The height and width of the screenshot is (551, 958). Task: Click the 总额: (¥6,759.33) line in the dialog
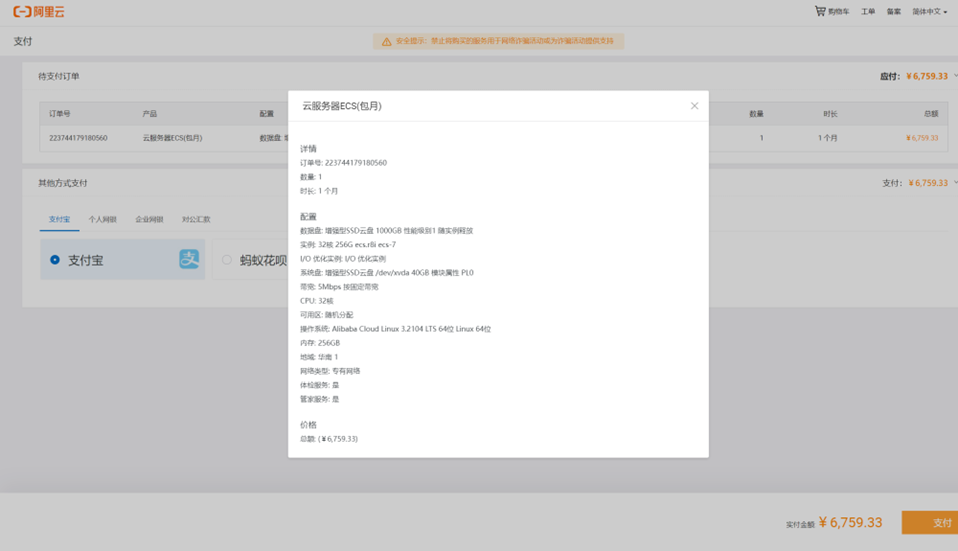(329, 439)
